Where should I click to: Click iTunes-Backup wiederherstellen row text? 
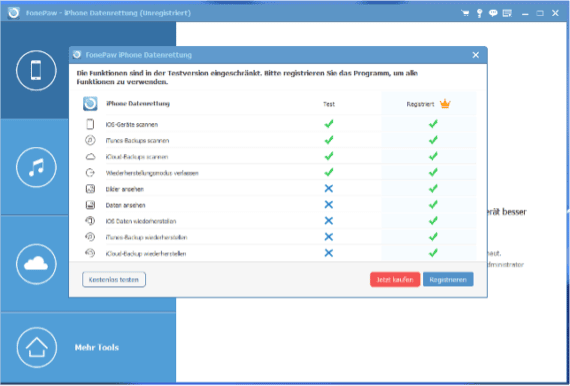tap(146, 238)
